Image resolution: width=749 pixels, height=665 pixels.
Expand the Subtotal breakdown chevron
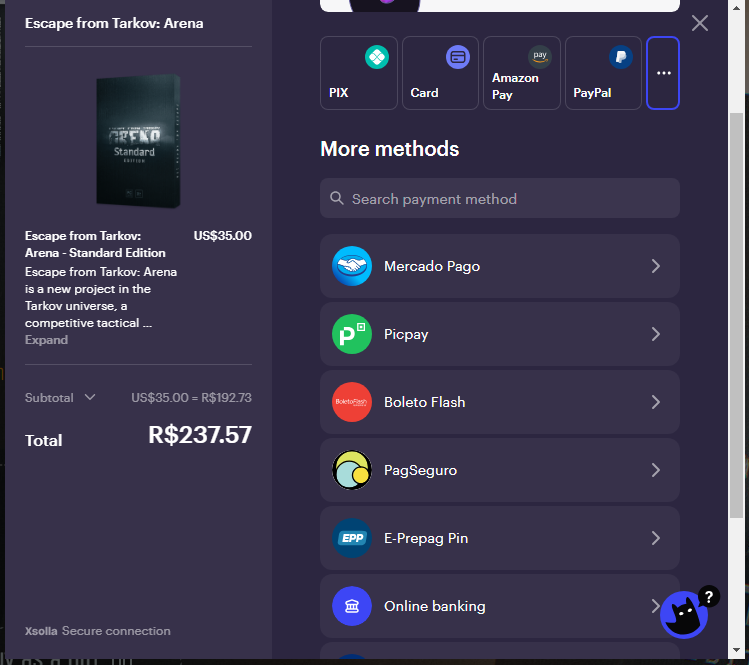[90, 397]
